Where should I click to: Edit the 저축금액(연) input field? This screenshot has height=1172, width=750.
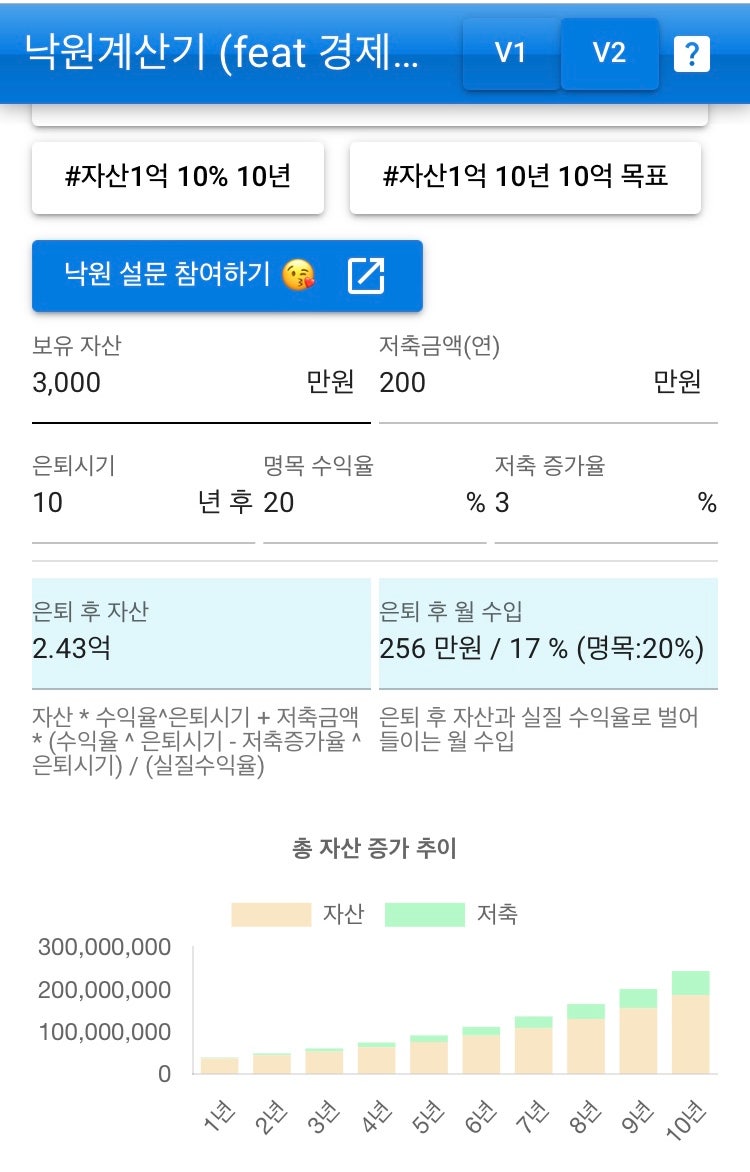tap(510, 383)
